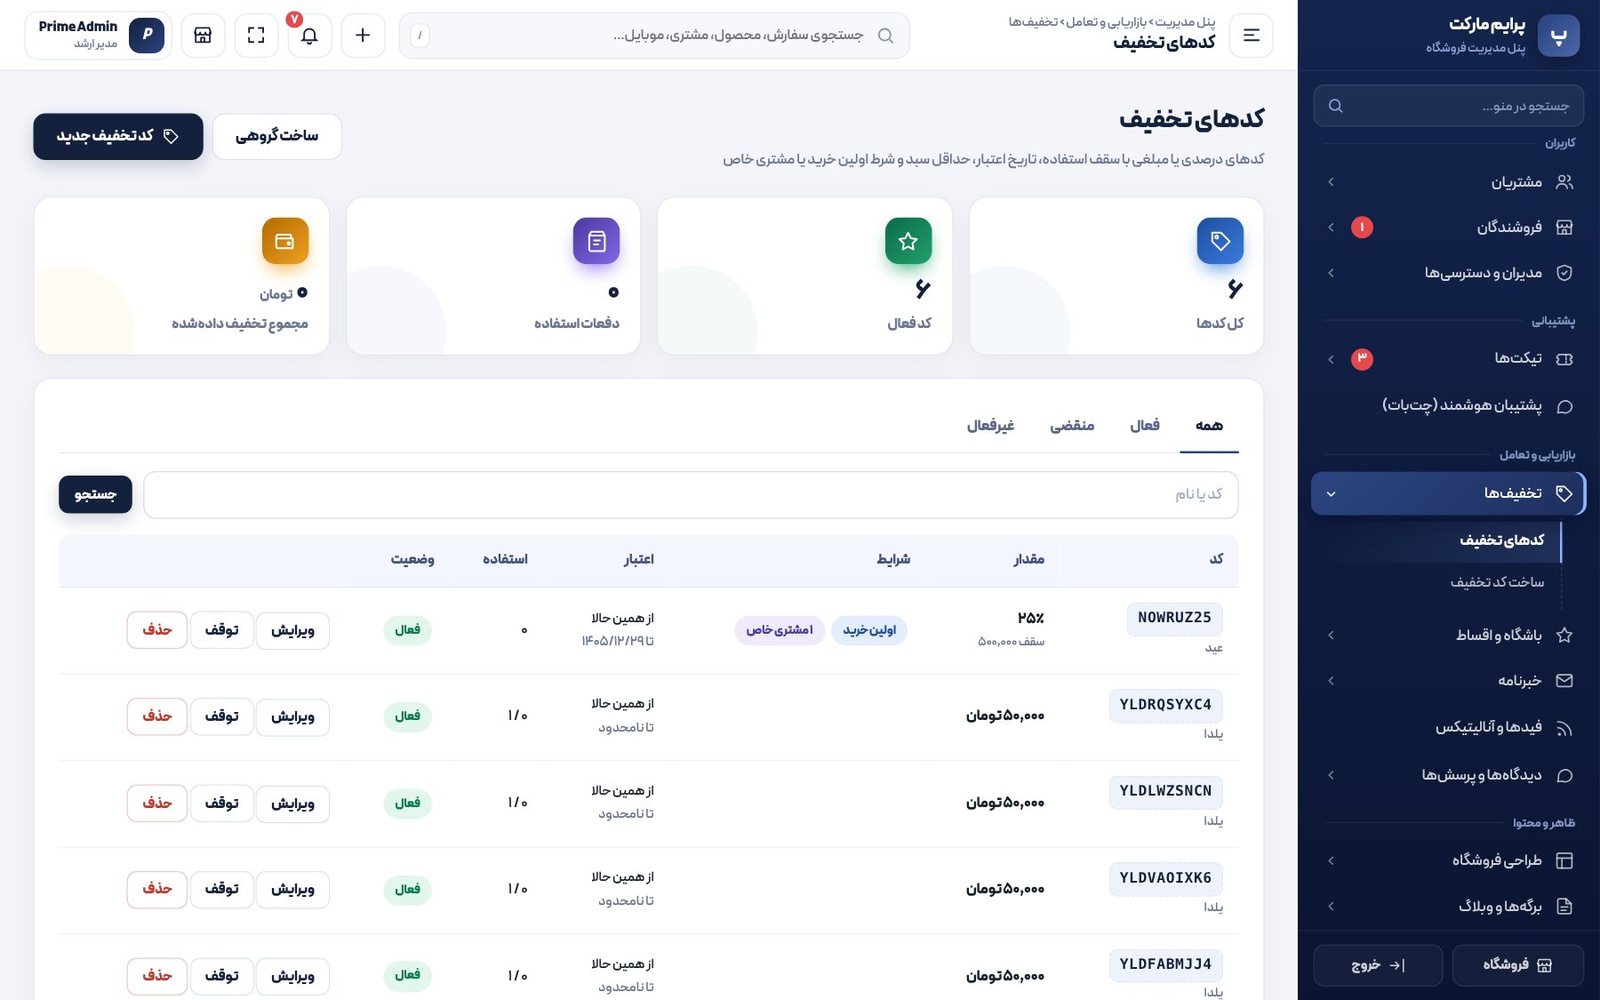Toggle the sidebar hamburger menu icon

[1251, 35]
